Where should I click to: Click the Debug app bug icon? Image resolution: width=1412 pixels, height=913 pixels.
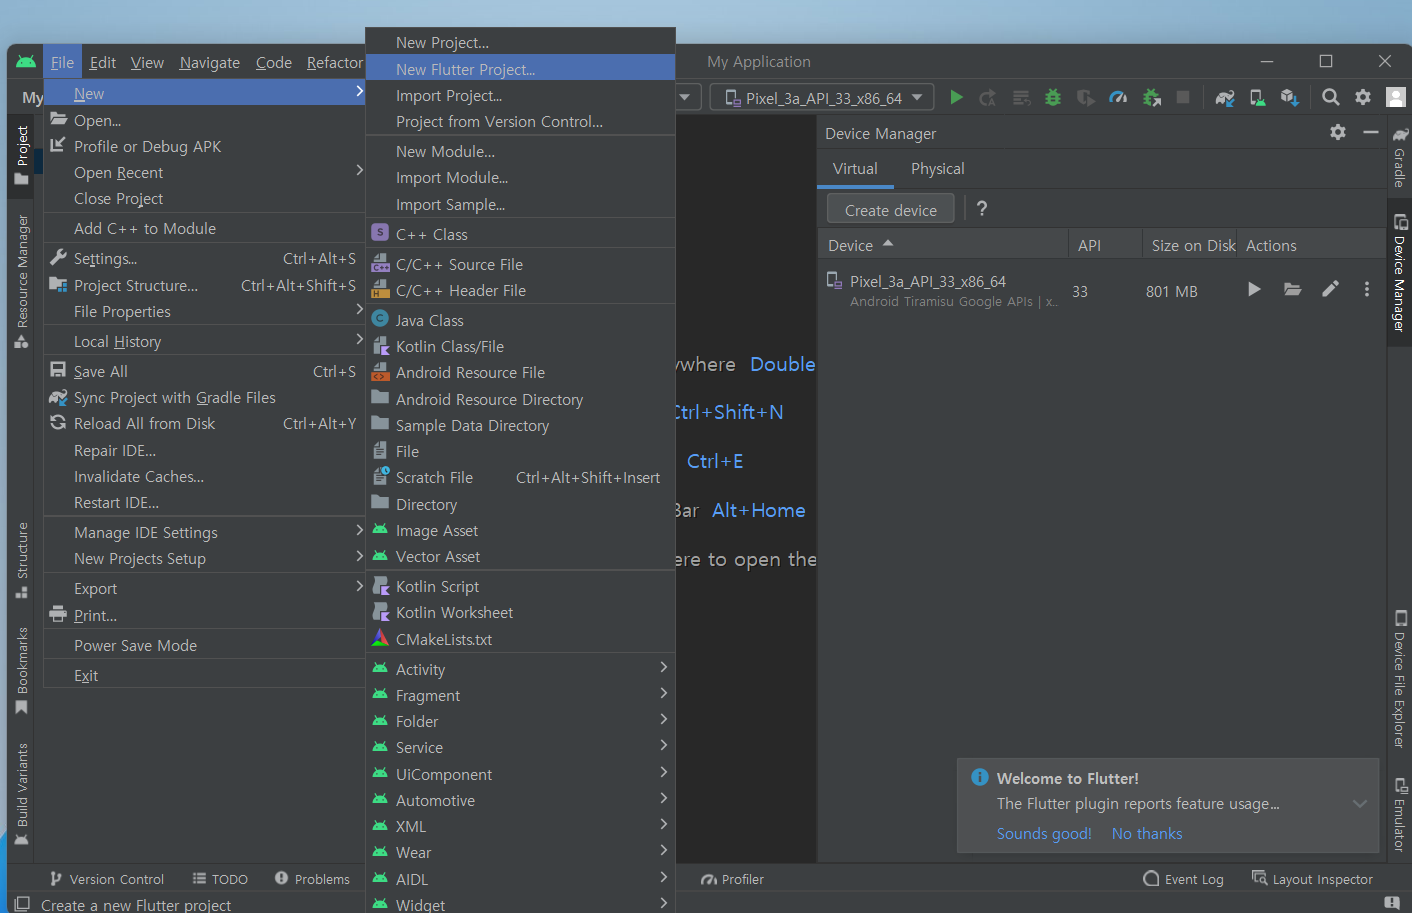tap(1053, 97)
